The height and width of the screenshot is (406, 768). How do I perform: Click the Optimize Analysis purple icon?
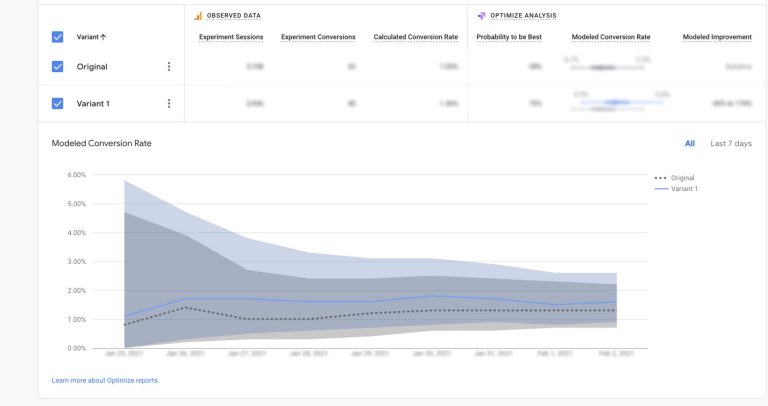pos(481,16)
